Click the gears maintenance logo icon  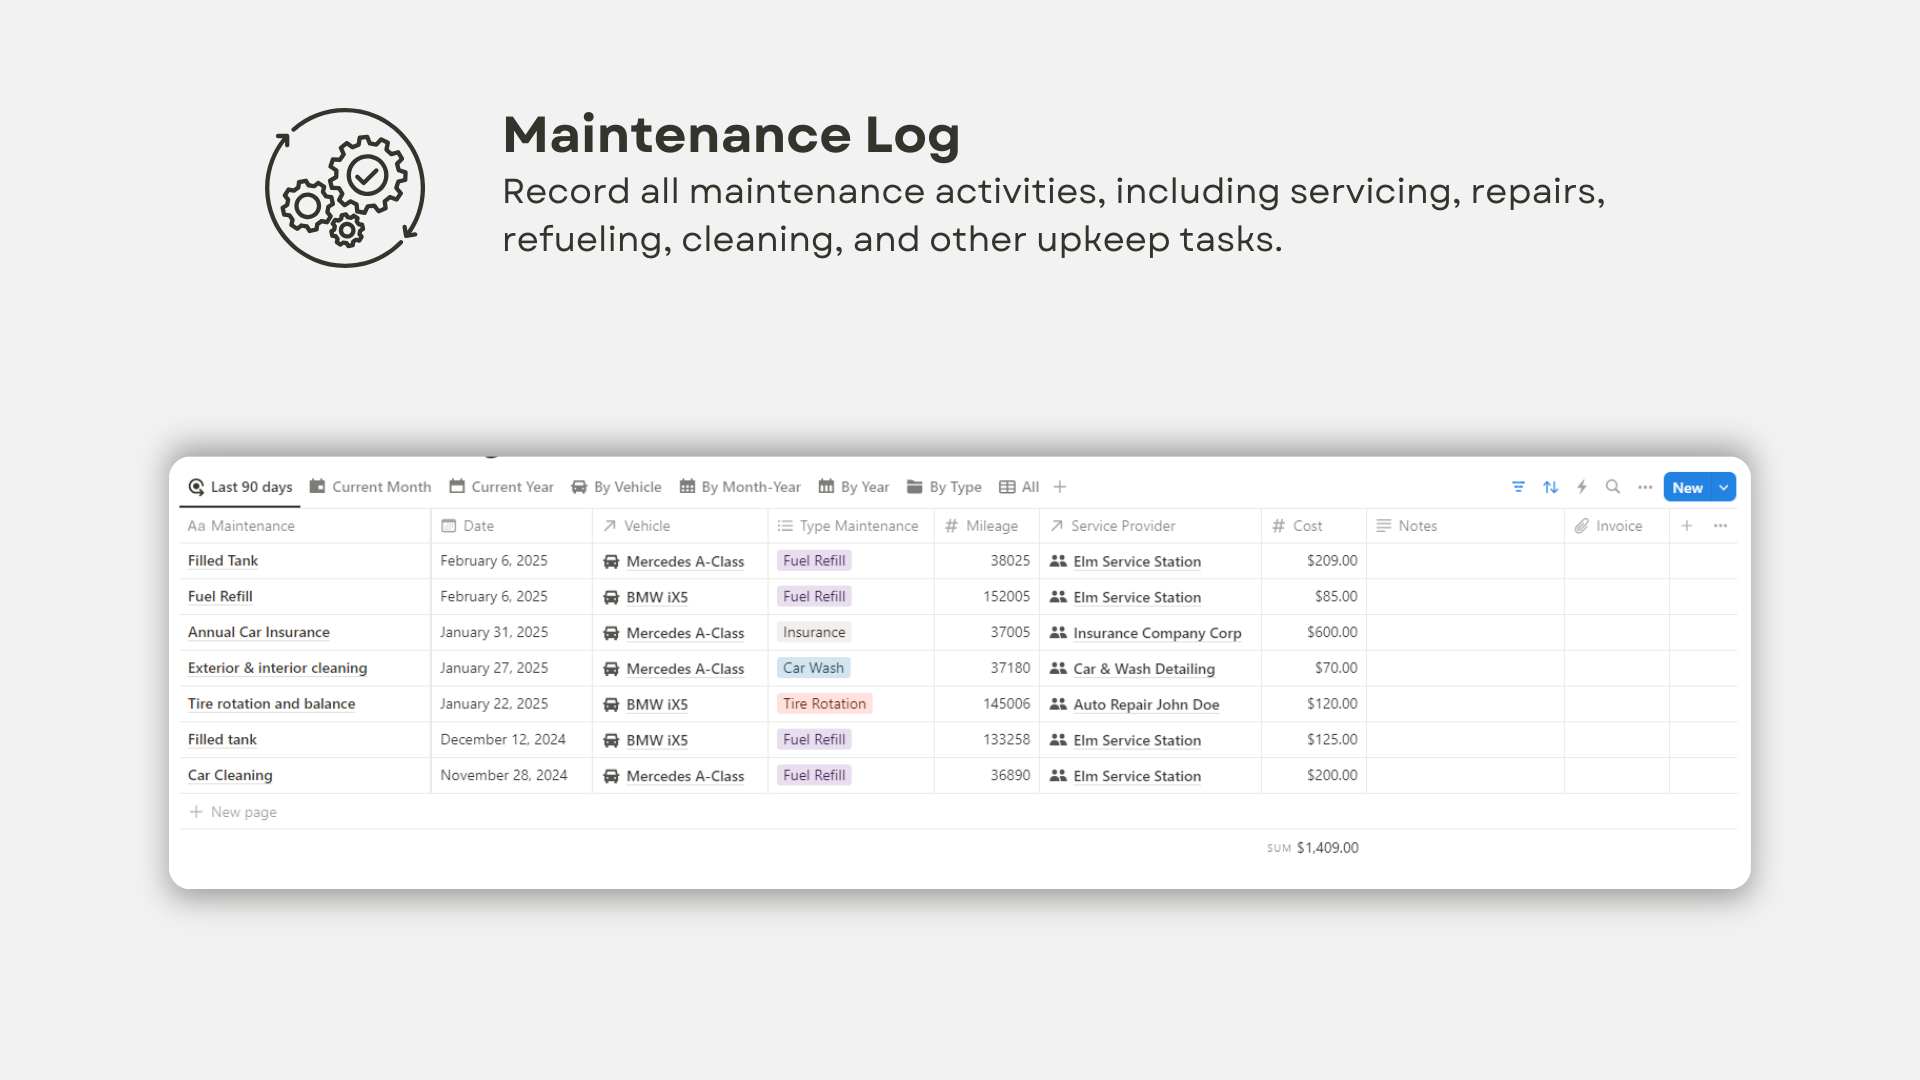(x=345, y=188)
